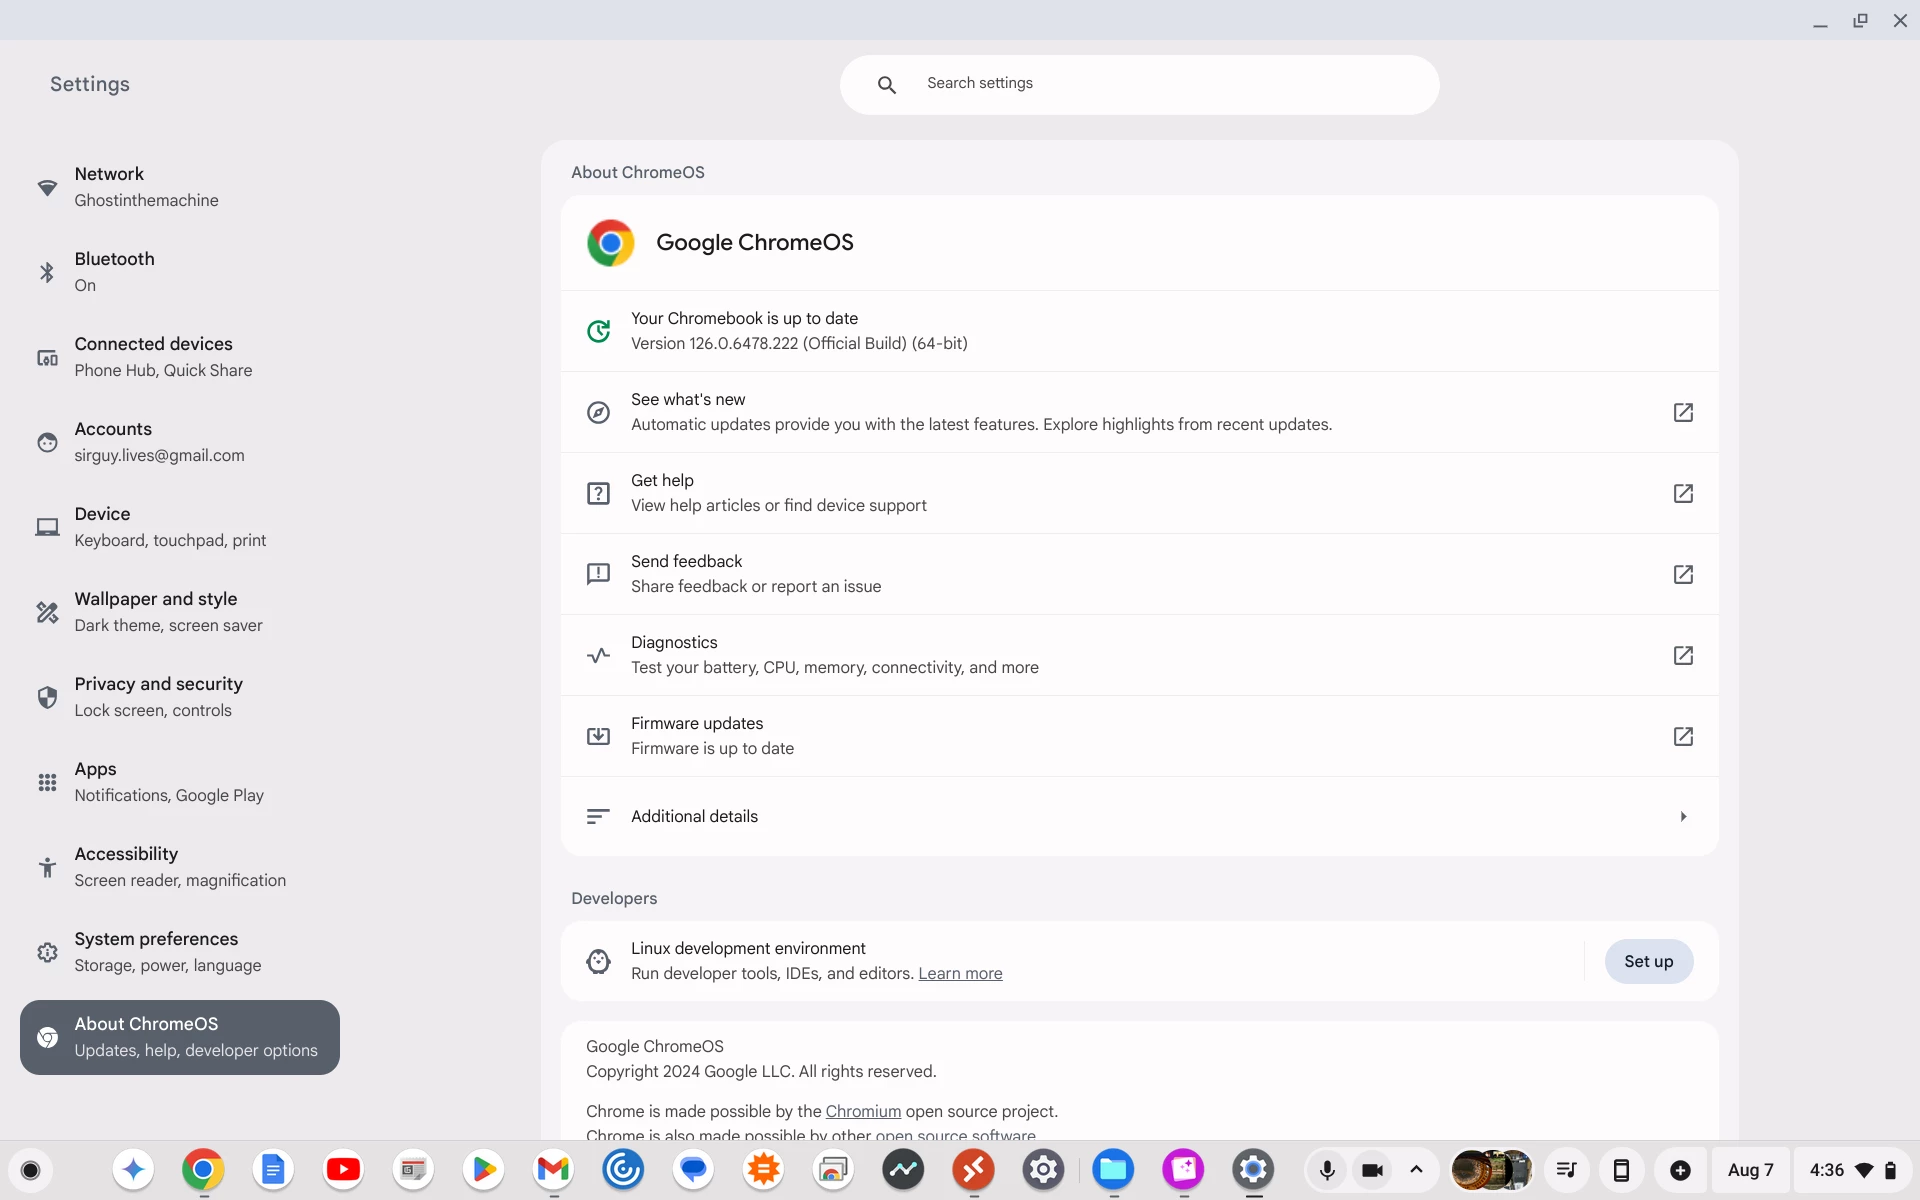Open the Aug 7 calendar date
The width and height of the screenshot is (1920, 1200).
(x=1750, y=1170)
